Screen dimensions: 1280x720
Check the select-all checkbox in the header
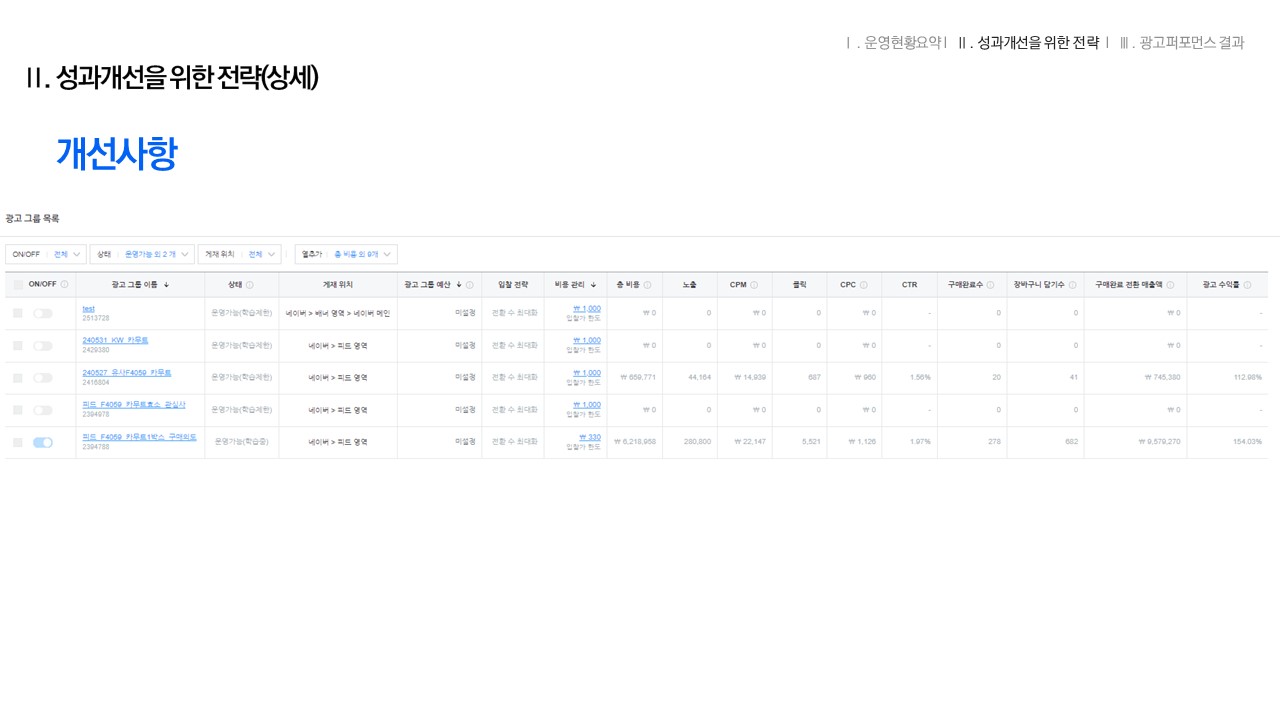(18, 285)
